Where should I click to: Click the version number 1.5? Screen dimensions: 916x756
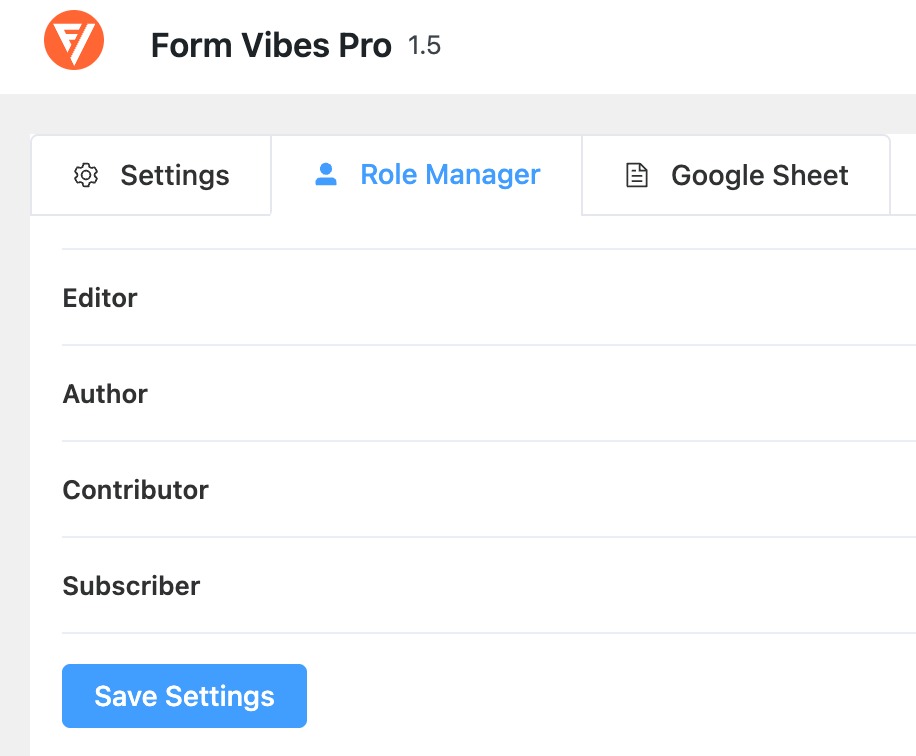coord(430,45)
